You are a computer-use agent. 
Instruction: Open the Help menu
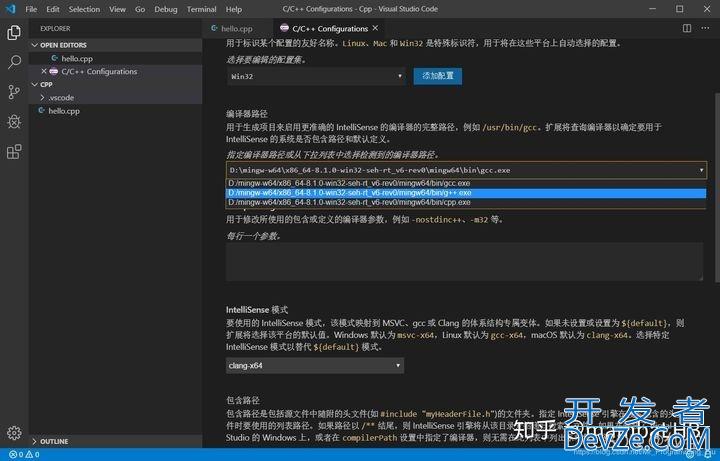pyautogui.click(x=234, y=9)
